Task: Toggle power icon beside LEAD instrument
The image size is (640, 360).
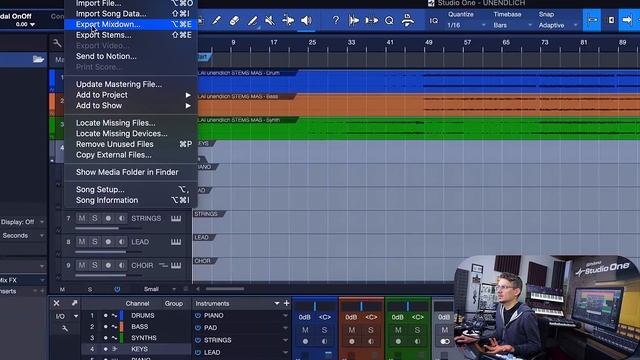Action: [198, 352]
